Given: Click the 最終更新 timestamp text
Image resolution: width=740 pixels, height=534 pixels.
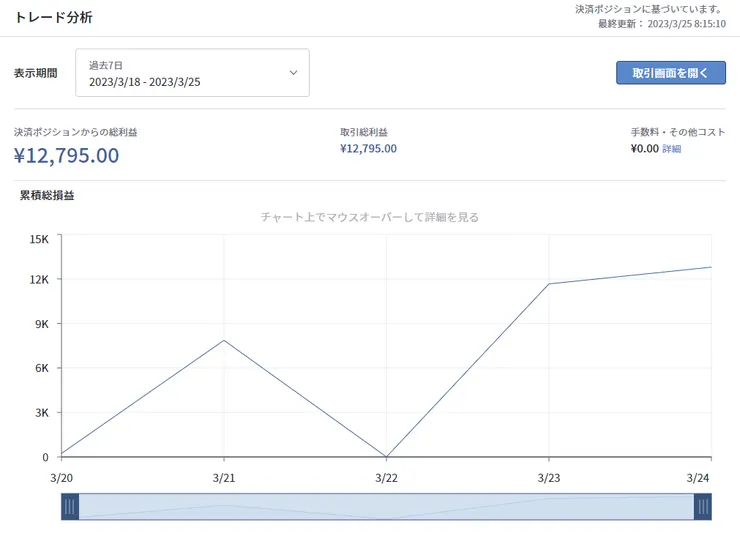Looking at the screenshot, I should coord(661,23).
